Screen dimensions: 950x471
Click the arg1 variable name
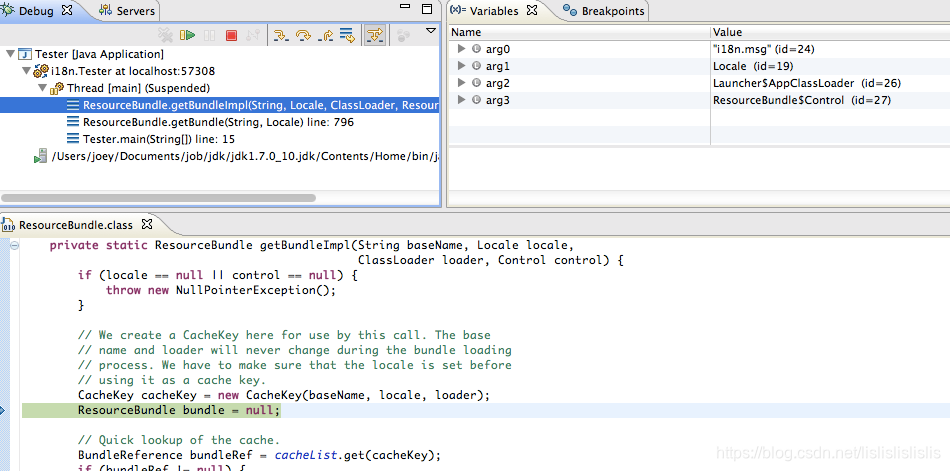(x=497, y=65)
